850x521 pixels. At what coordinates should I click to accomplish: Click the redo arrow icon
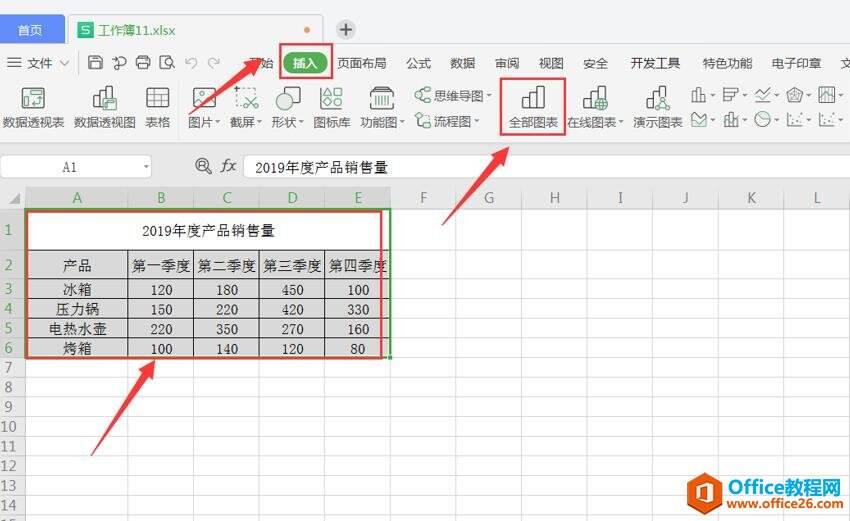click(x=214, y=63)
